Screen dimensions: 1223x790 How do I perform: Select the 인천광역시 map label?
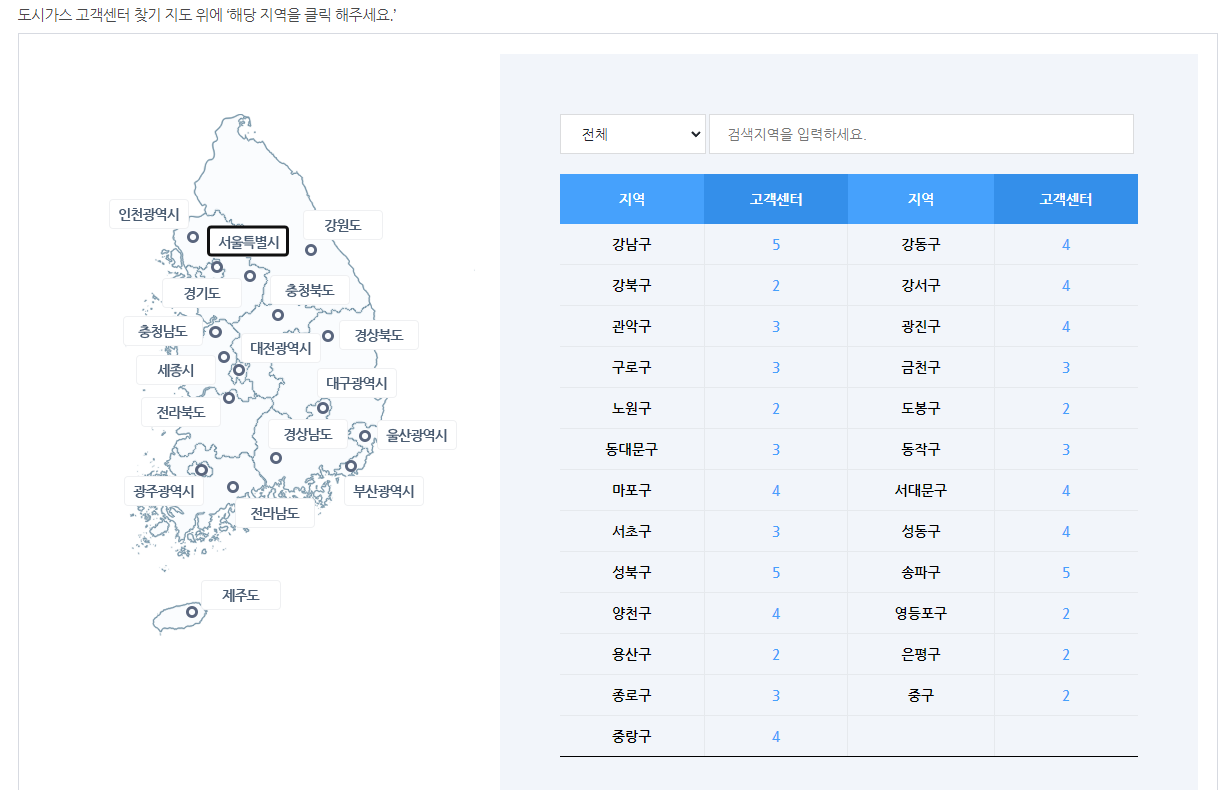click(149, 215)
